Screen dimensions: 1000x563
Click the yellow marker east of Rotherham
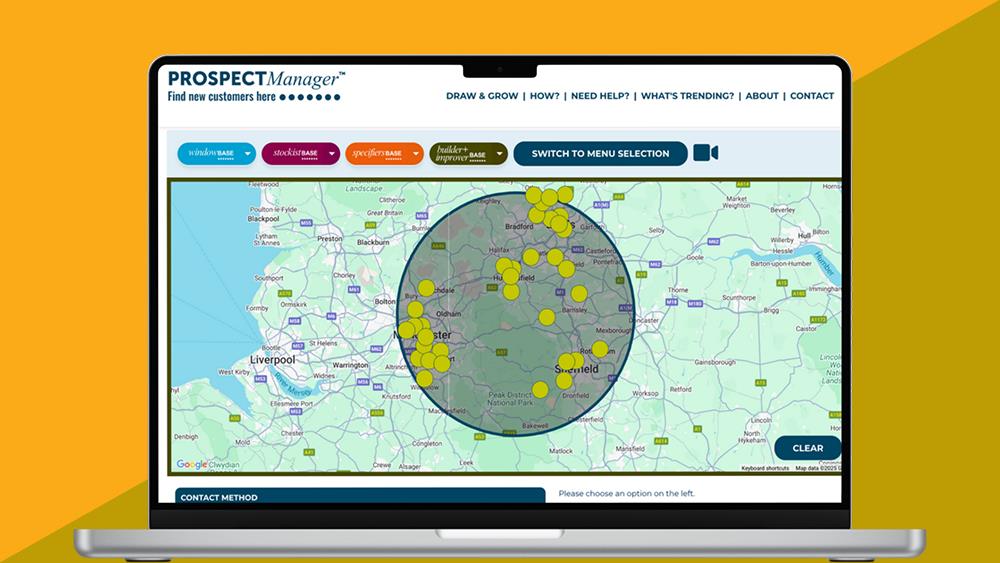(x=600, y=349)
